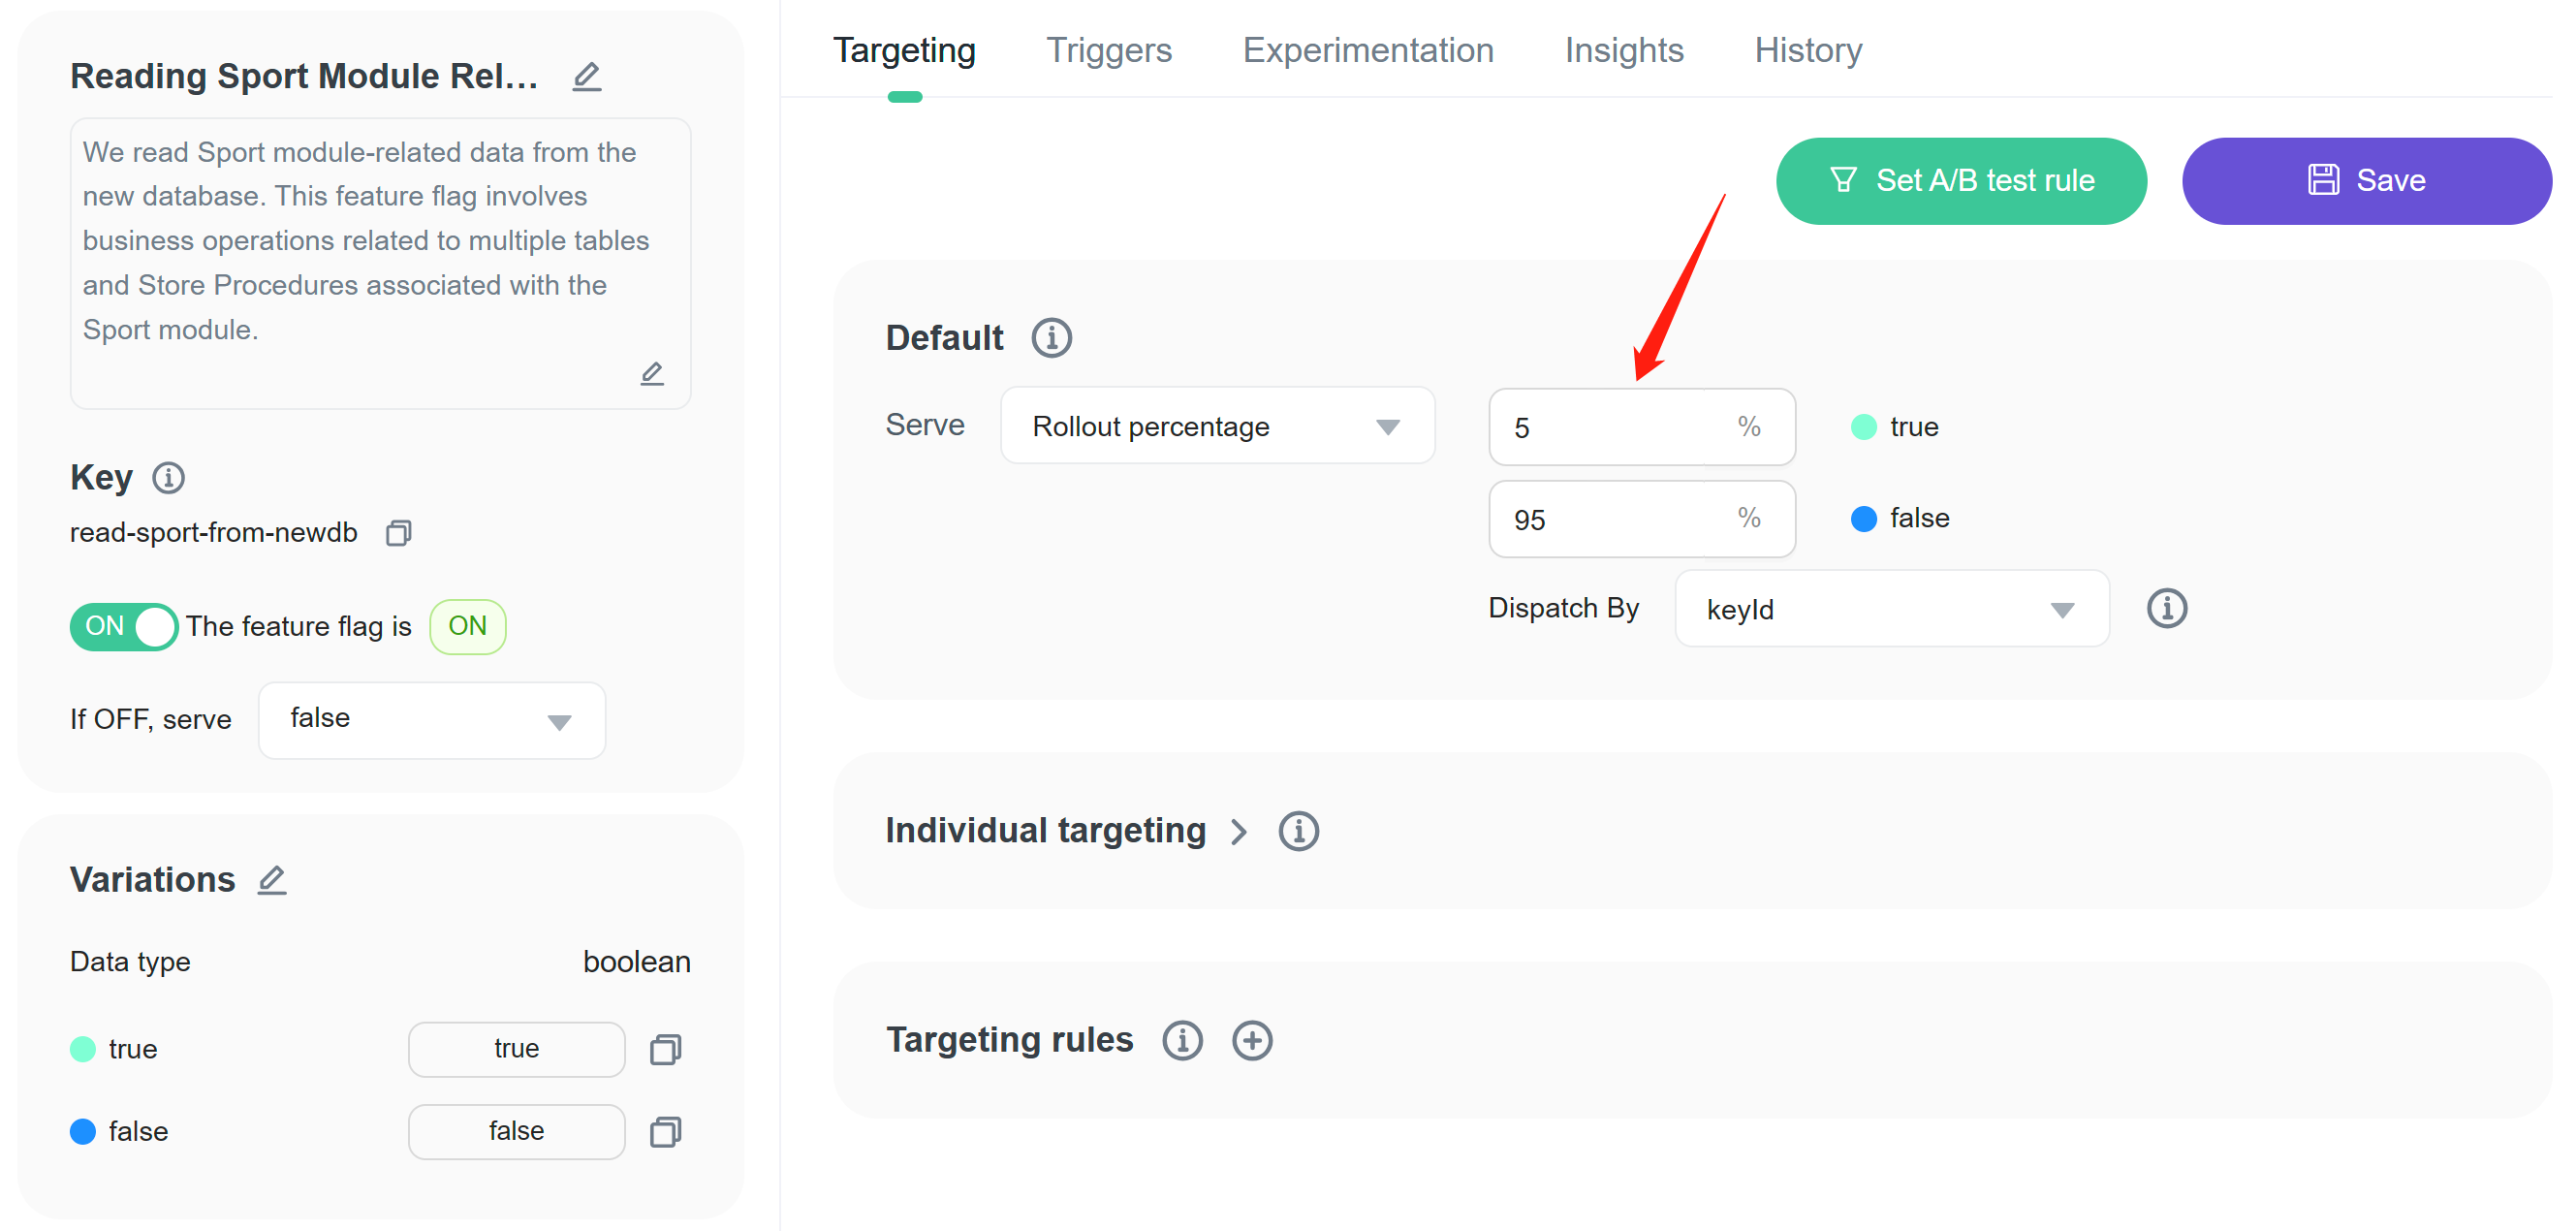
Task: Toggle the feature flag ON switch
Action: [124, 627]
